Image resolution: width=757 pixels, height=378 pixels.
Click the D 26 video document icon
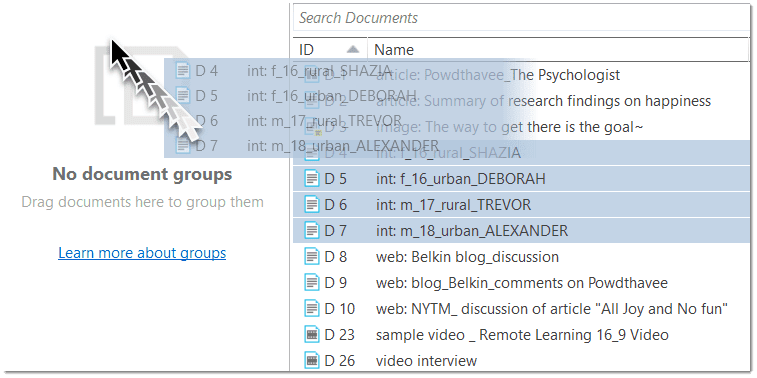(312, 361)
